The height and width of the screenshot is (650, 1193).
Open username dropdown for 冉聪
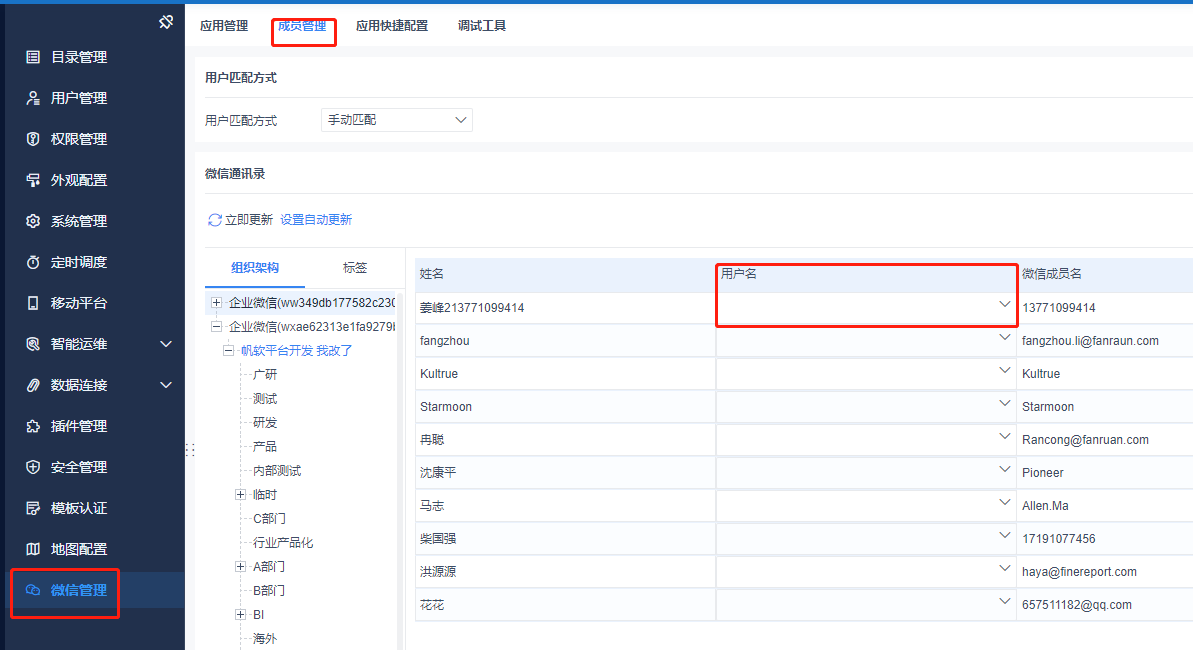click(x=1004, y=436)
